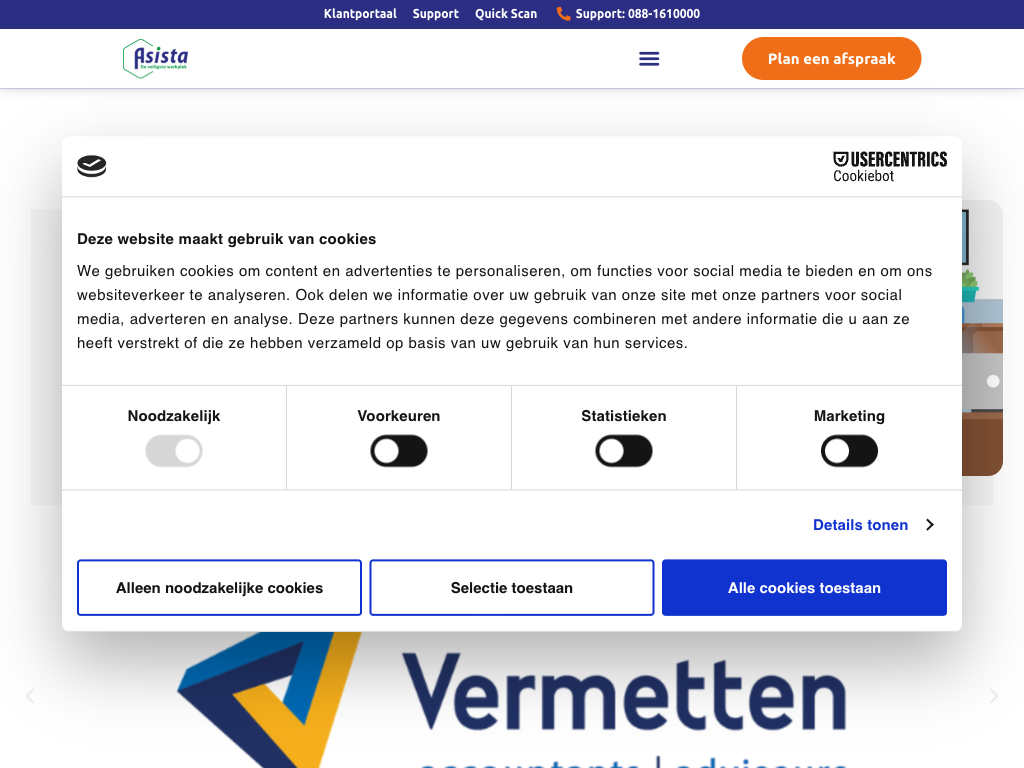Viewport: 1024px width, 768px height.
Task: Enable the Statistieken cookies toggle
Action: click(624, 452)
